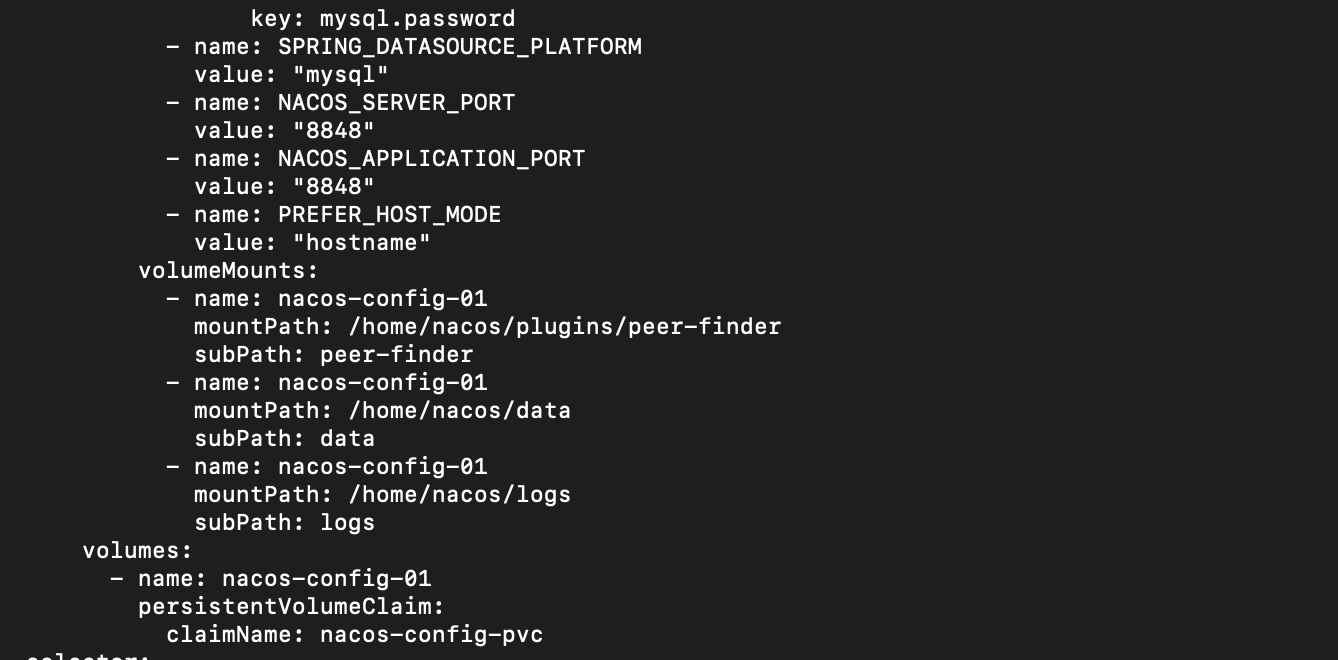1338x660 pixels.
Task: Click the nacos-config-pvc claim name
Action: [431, 635]
